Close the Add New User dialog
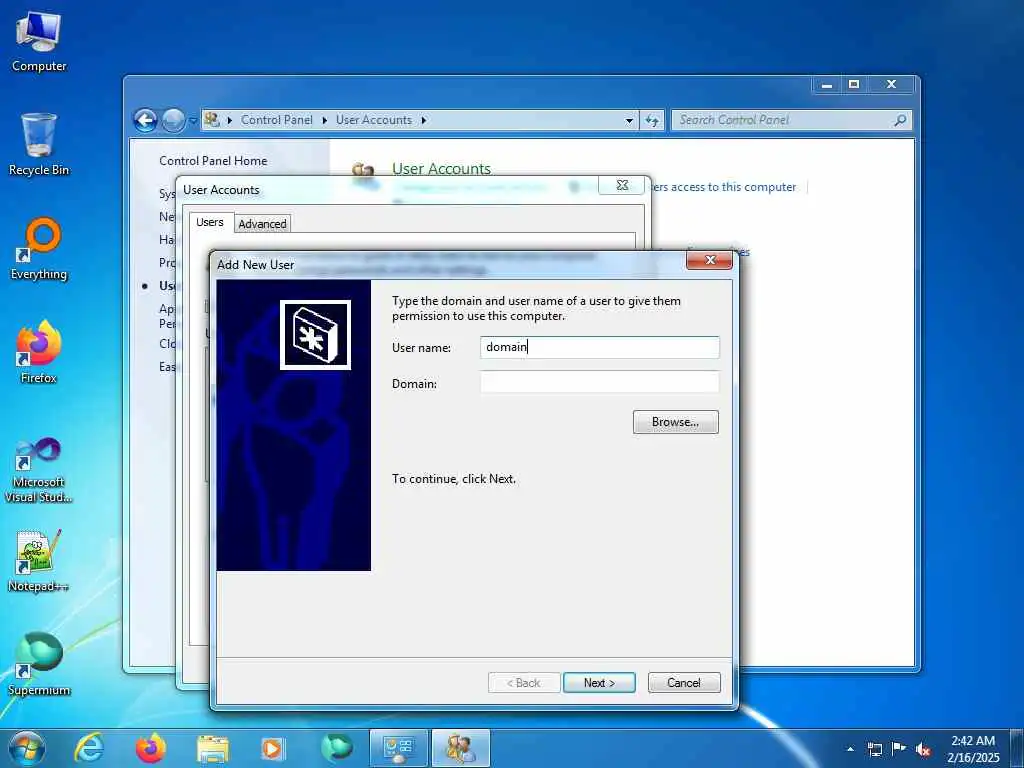Screen dimensions: 1024x768 pyautogui.click(x=710, y=260)
